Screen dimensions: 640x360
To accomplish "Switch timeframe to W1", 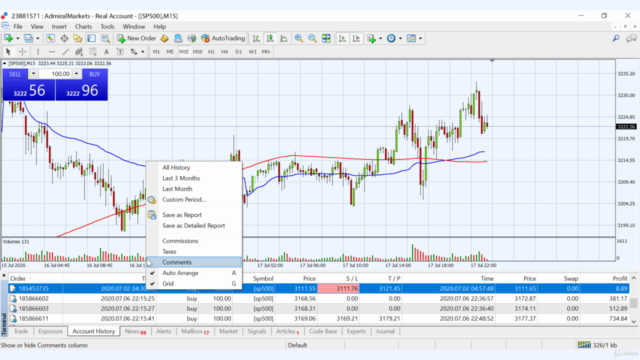I will click(x=253, y=52).
